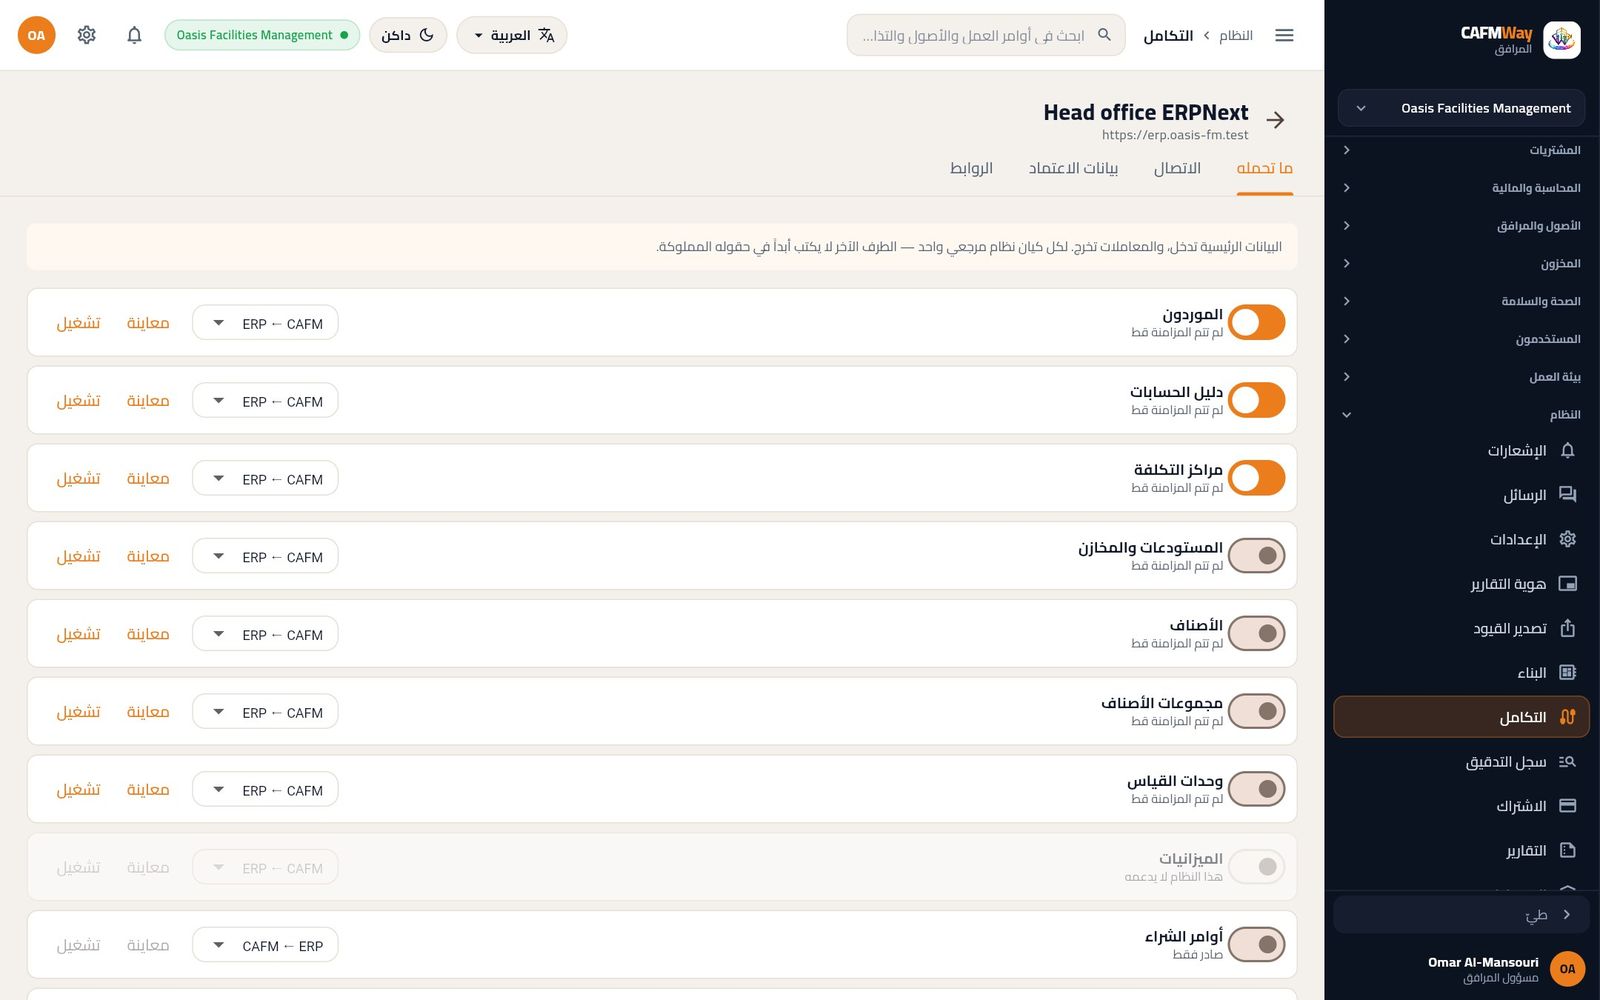This screenshot has width=1600, height=1000.
Task: Click معاينة for وحدات القياس row
Action: [148, 790]
